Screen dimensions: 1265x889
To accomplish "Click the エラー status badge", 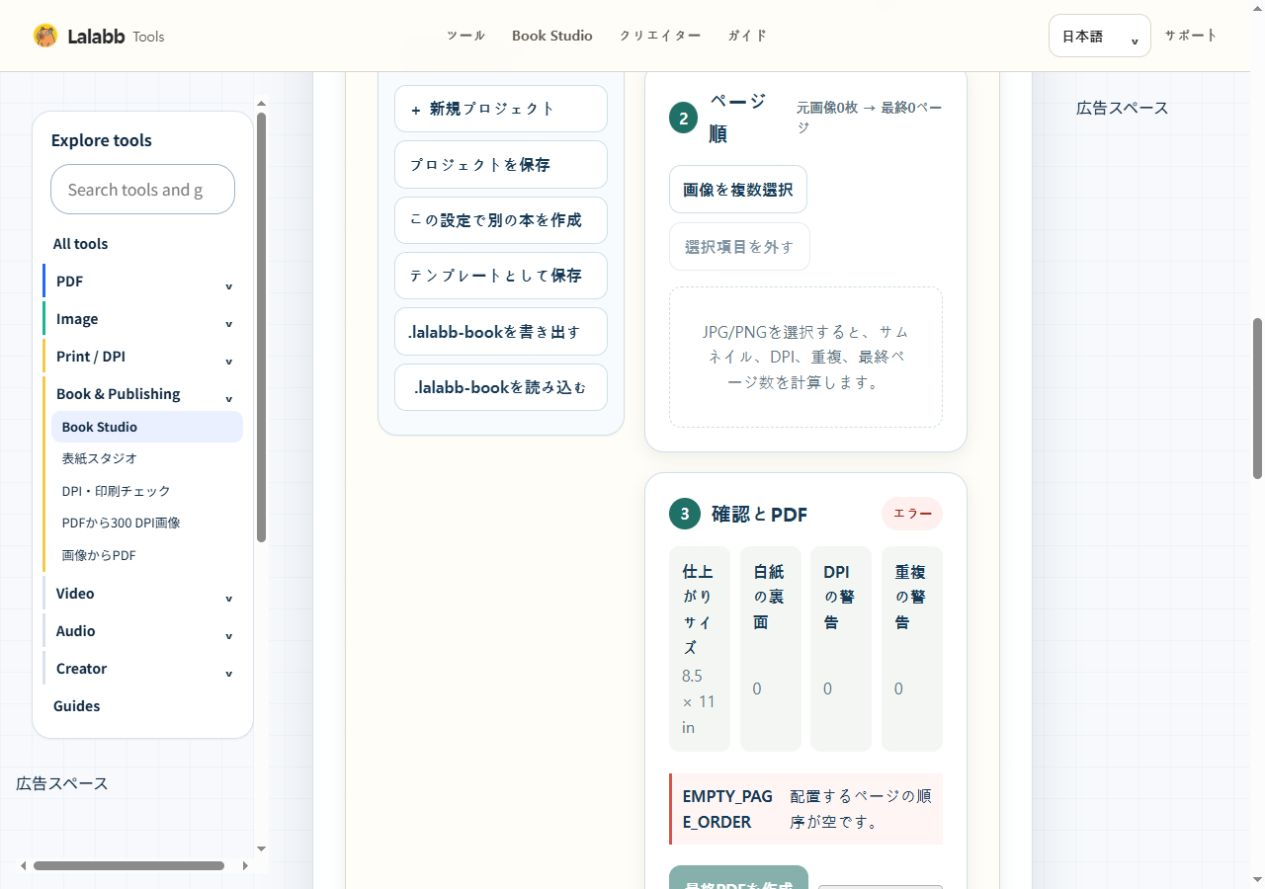I will (x=912, y=513).
